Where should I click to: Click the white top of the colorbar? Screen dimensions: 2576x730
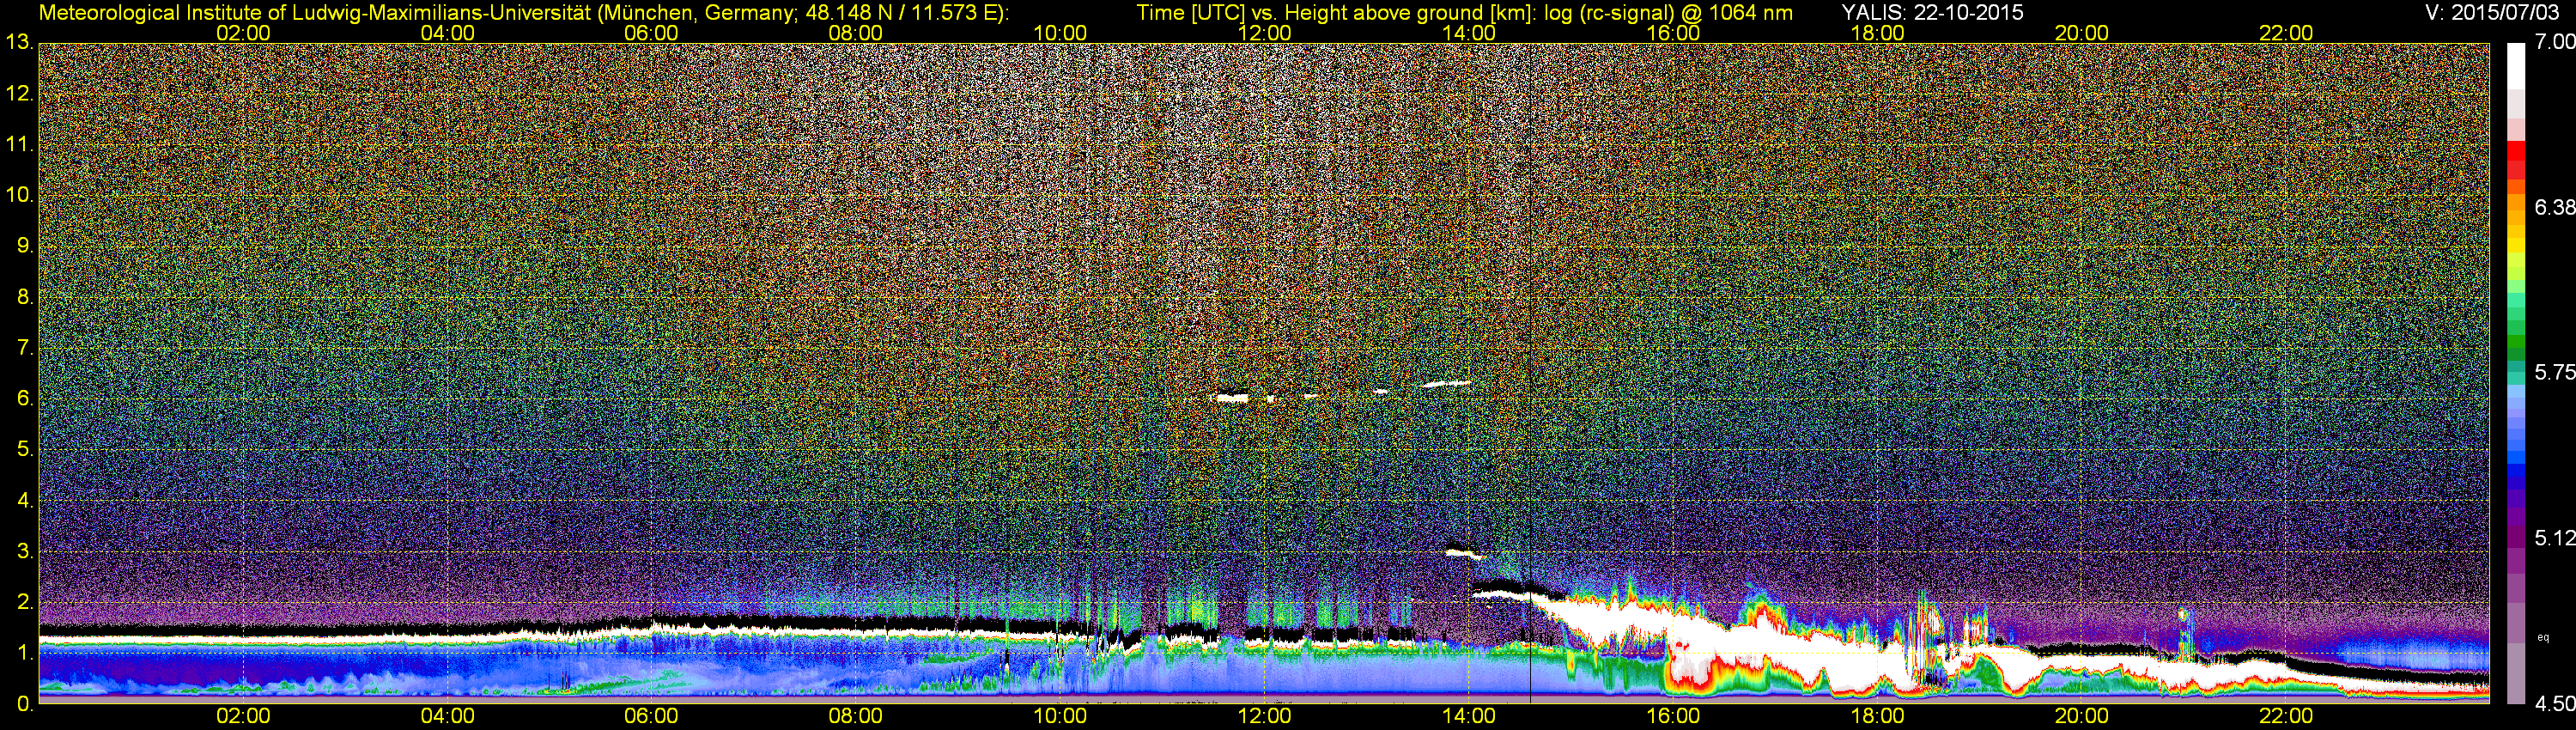2517,65
